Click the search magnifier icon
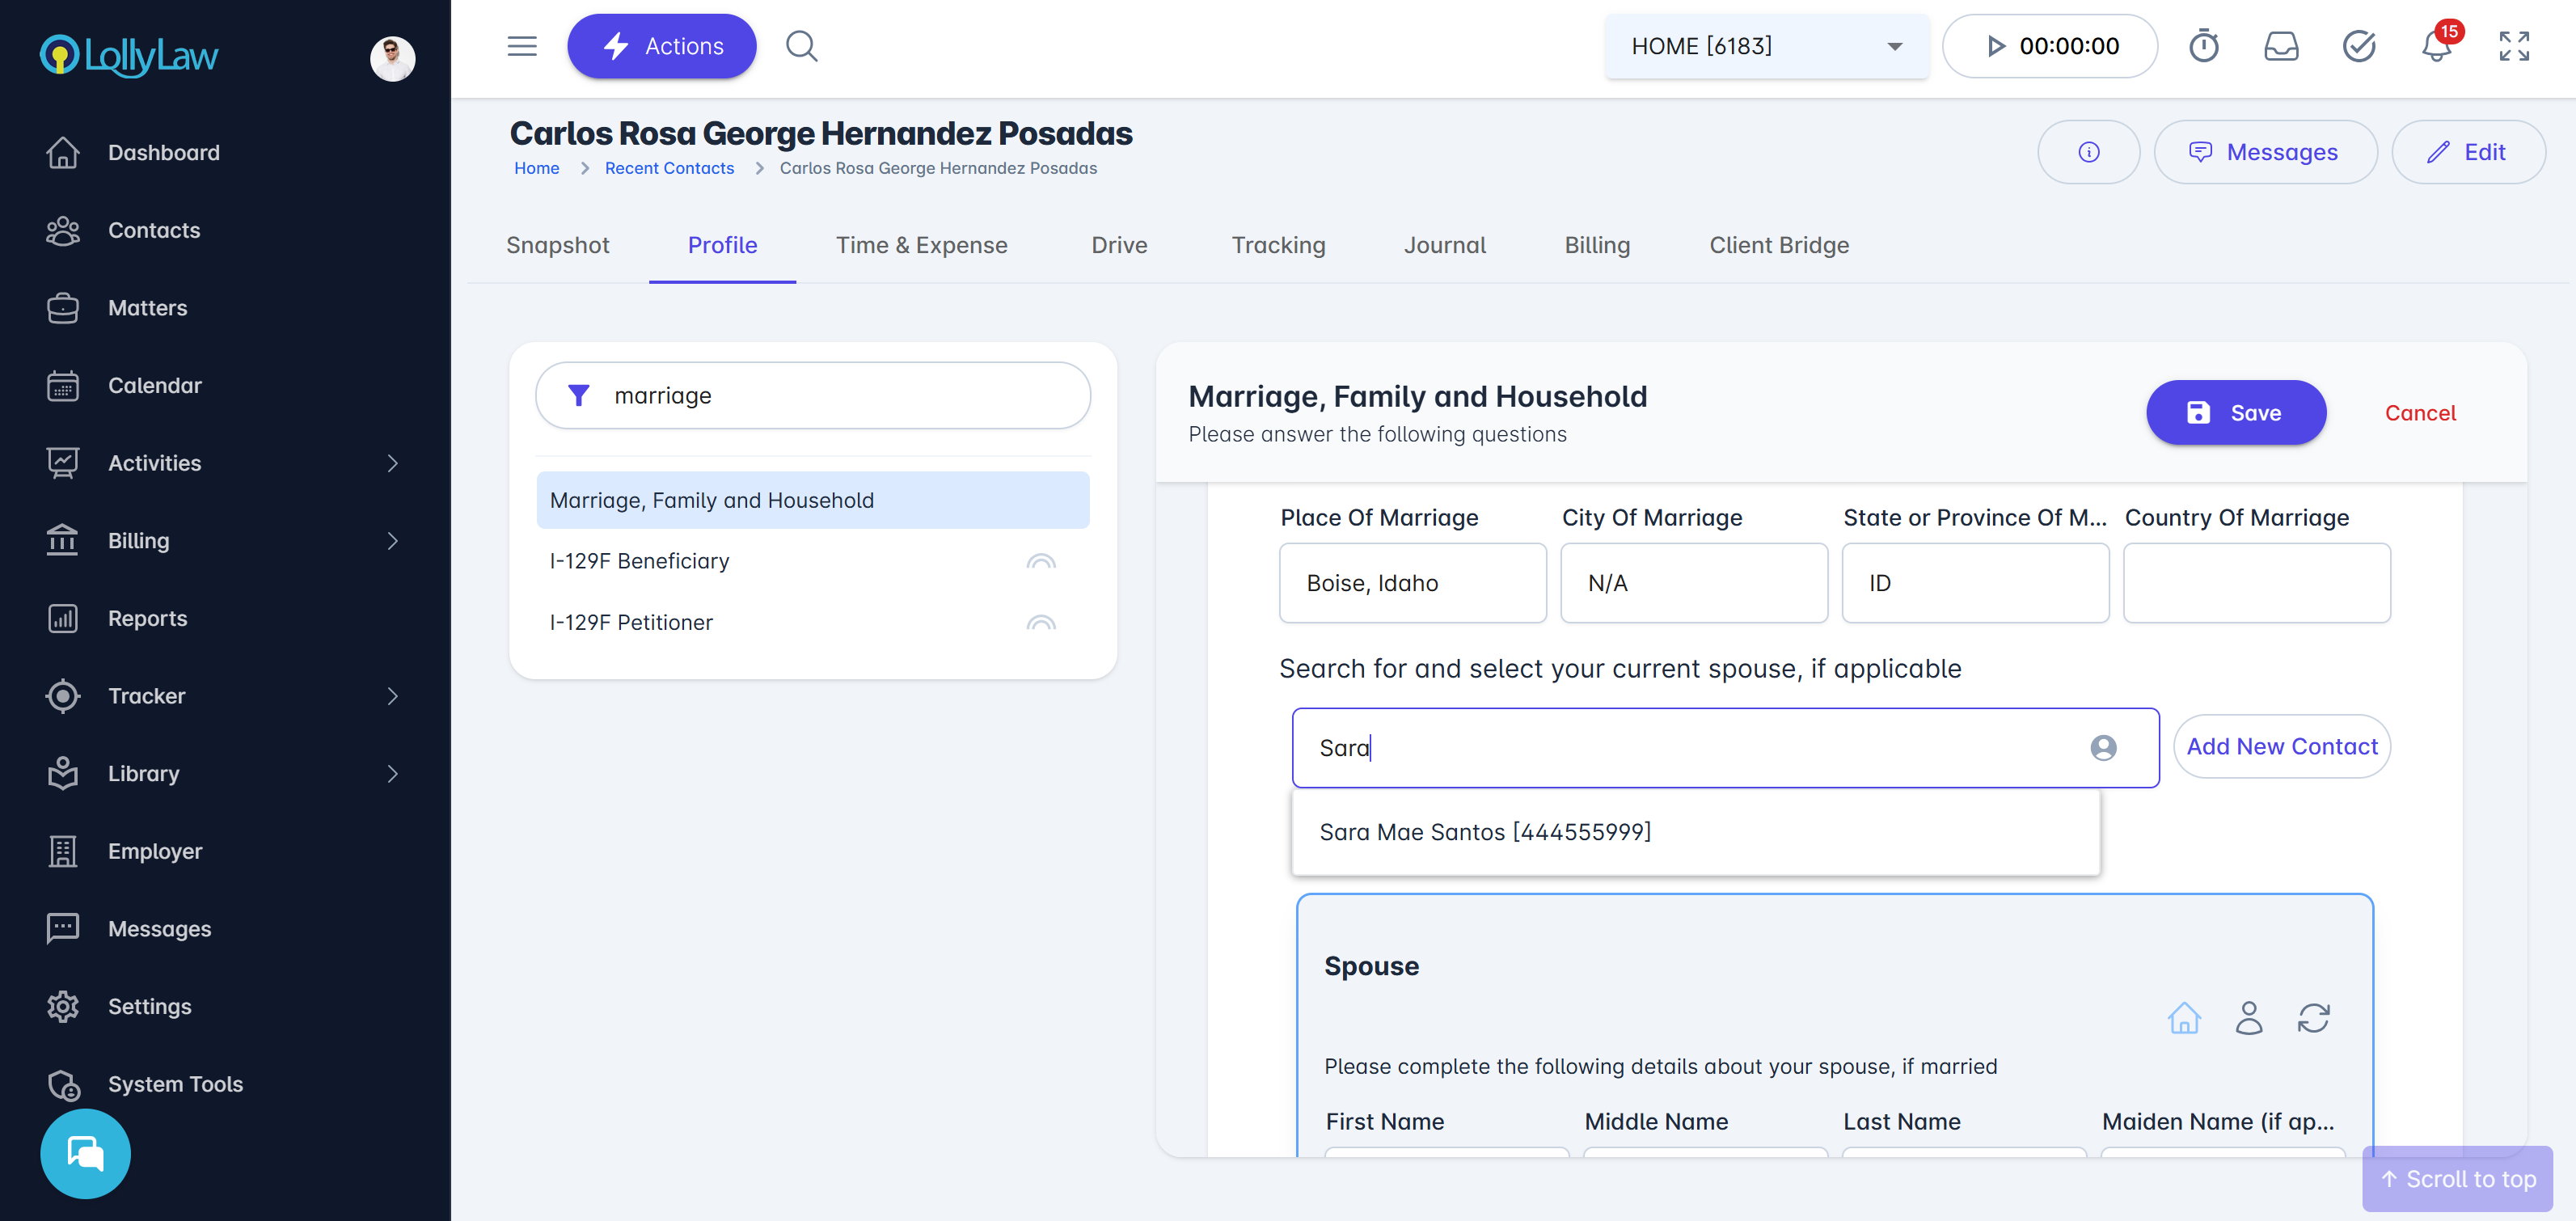Image resolution: width=2576 pixels, height=1221 pixels. pos(801,46)
